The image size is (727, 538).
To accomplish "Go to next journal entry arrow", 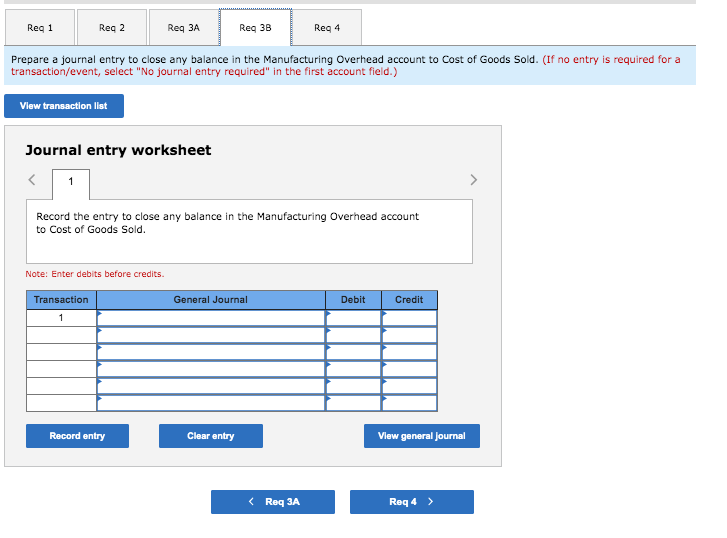I will 473,179.
